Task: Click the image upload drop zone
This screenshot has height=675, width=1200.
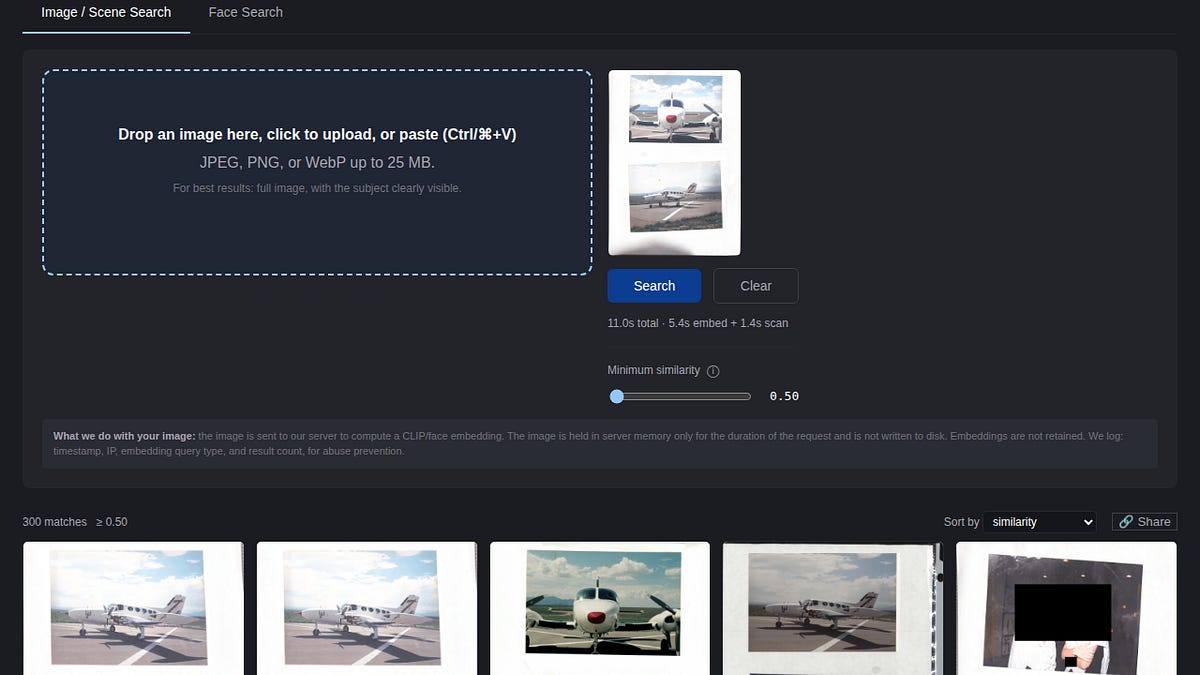Action: click(317, 172)
